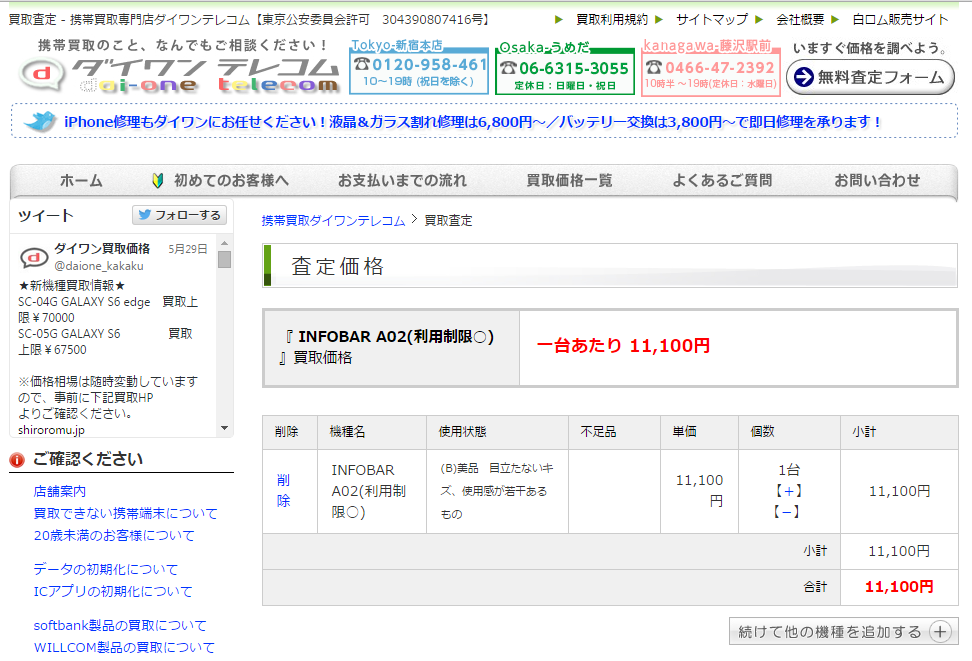Click breadcrumb link 携帯買取ダイワンテレコム
This screenshot has height=661, width=972.
[334, 221]
